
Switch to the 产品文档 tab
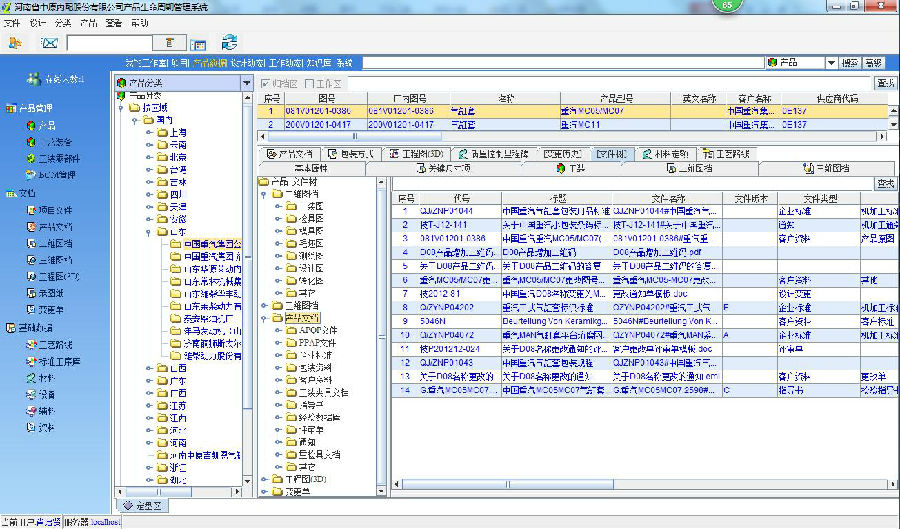coord(289,154)
